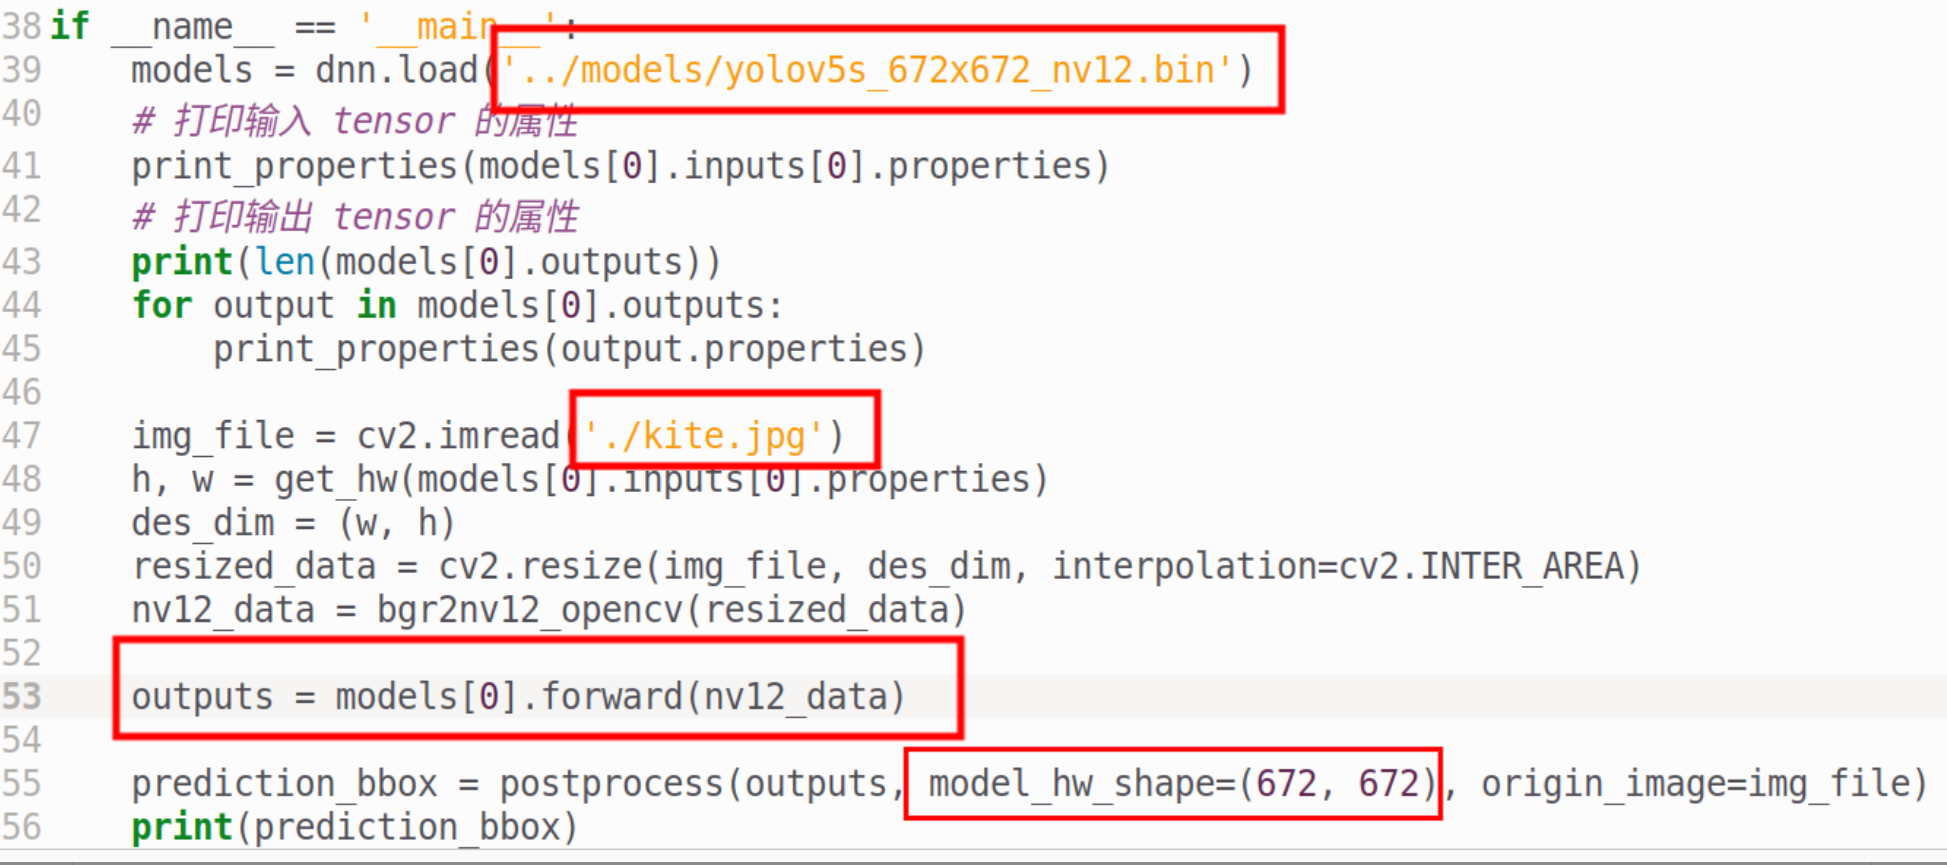Screen dimensions: 1947x865
Task: Click line number 53 in gutter
Action: [x=21, y=696]
